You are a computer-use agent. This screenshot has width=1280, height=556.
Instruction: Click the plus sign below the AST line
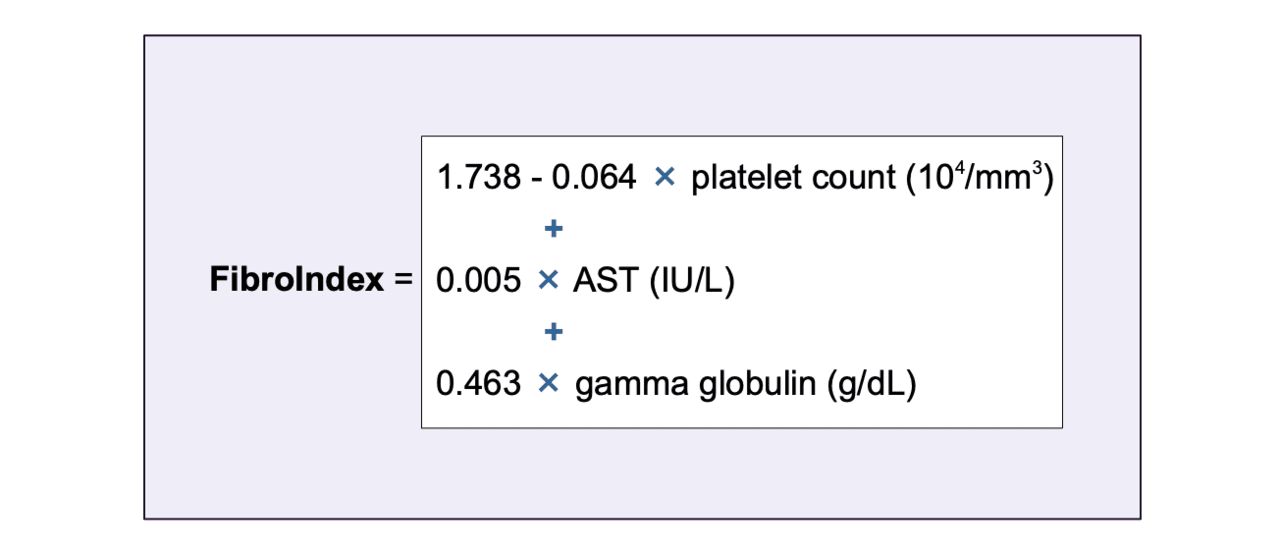pyautogui.click(x=553, y=332)
